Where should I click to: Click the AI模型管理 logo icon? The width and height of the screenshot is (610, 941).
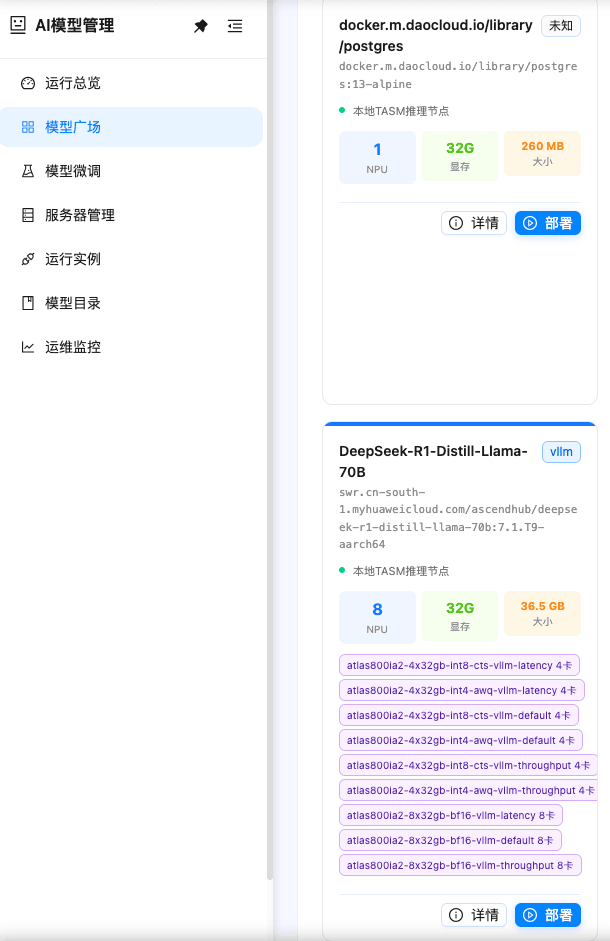(x=19, y=25)
